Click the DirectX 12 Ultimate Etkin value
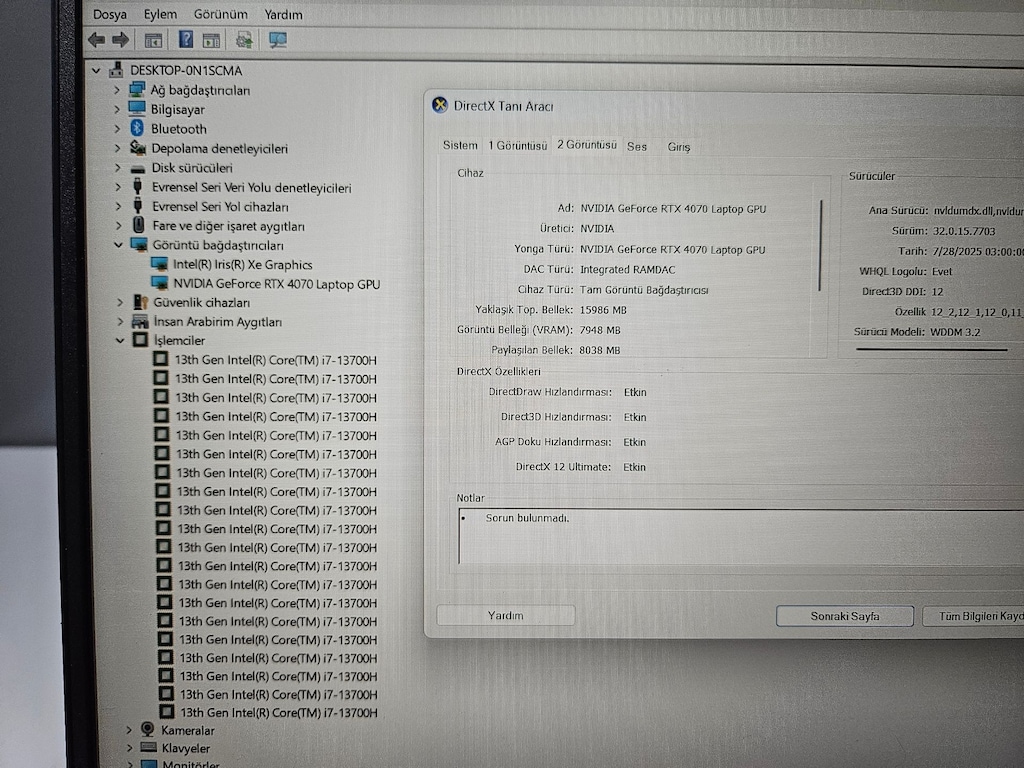This screenshot has height=768, width=1024. click(x=634, y=467)
